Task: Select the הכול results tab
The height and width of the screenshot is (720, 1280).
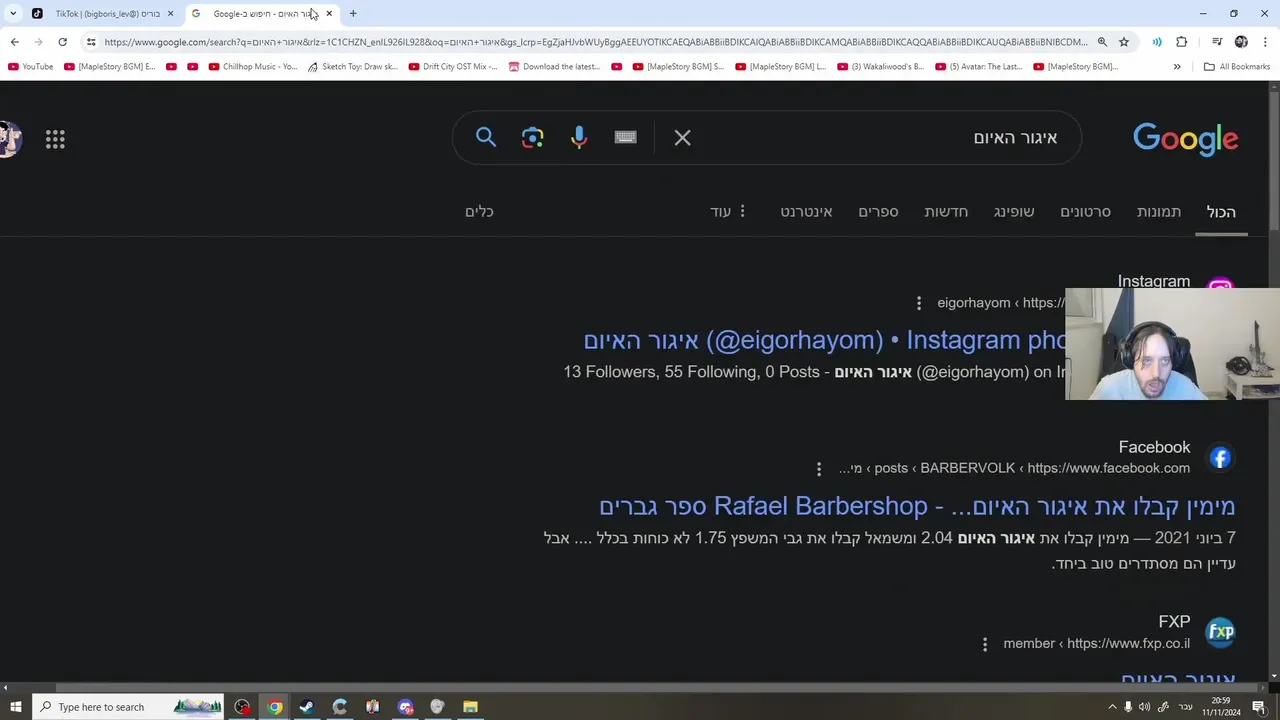Action: pos(1221,212)
